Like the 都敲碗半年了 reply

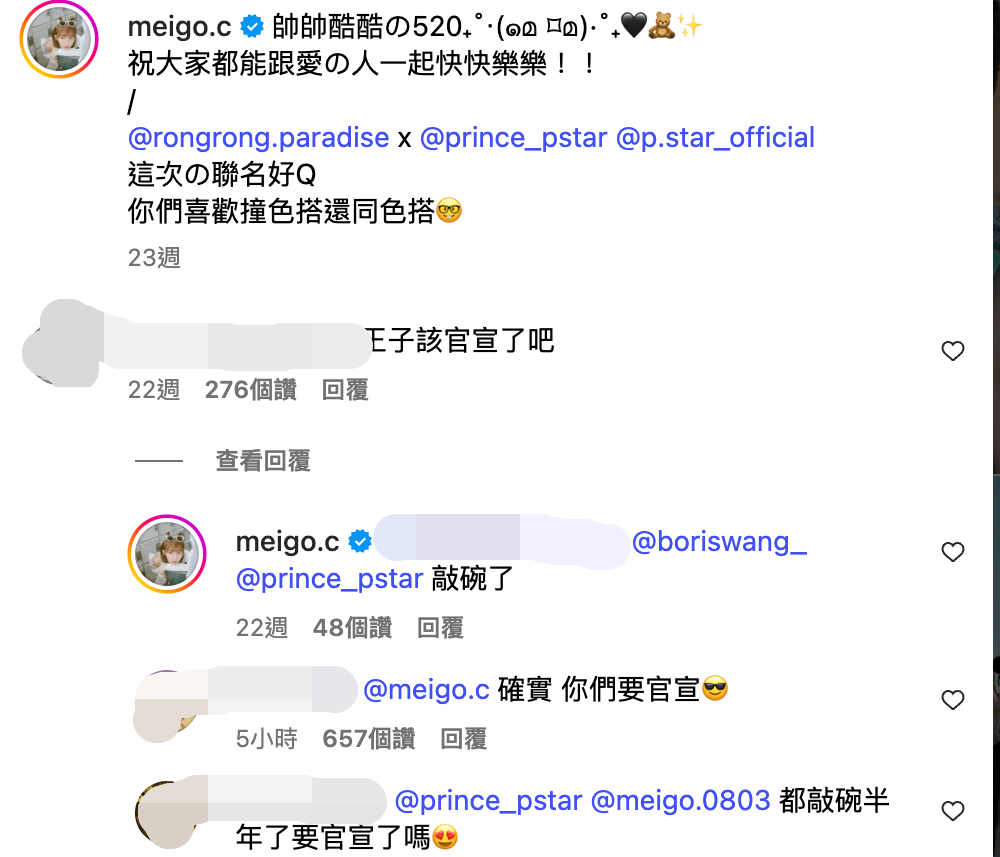point(953,811)
